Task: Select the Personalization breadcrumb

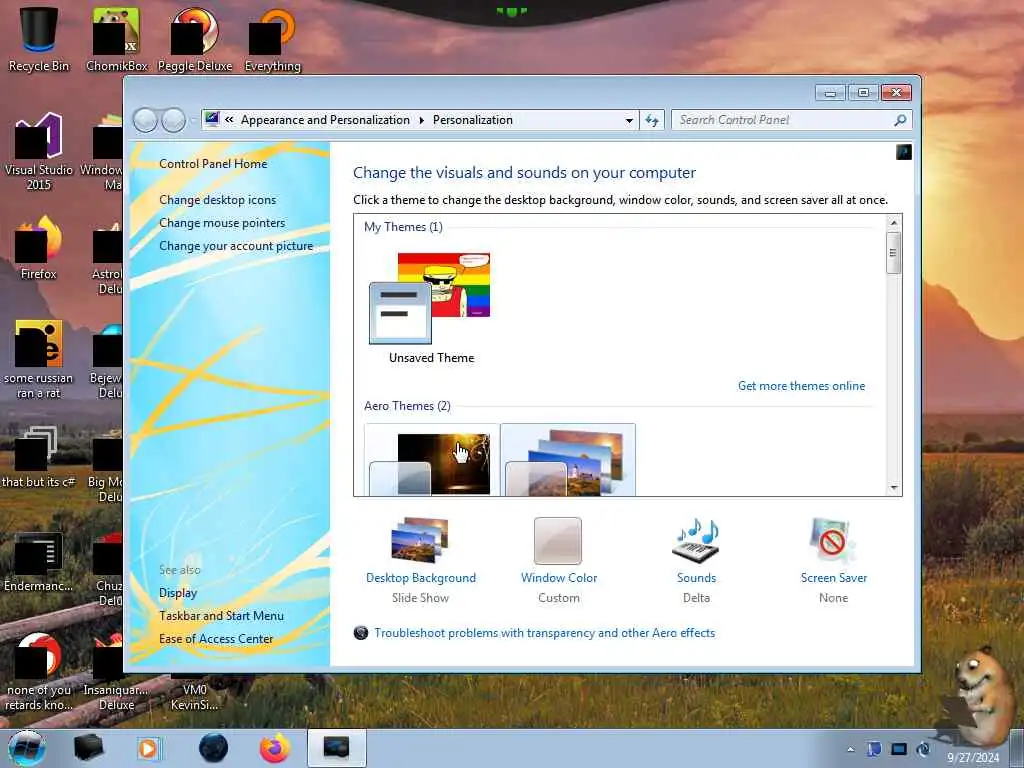Action: click(473, 120)
